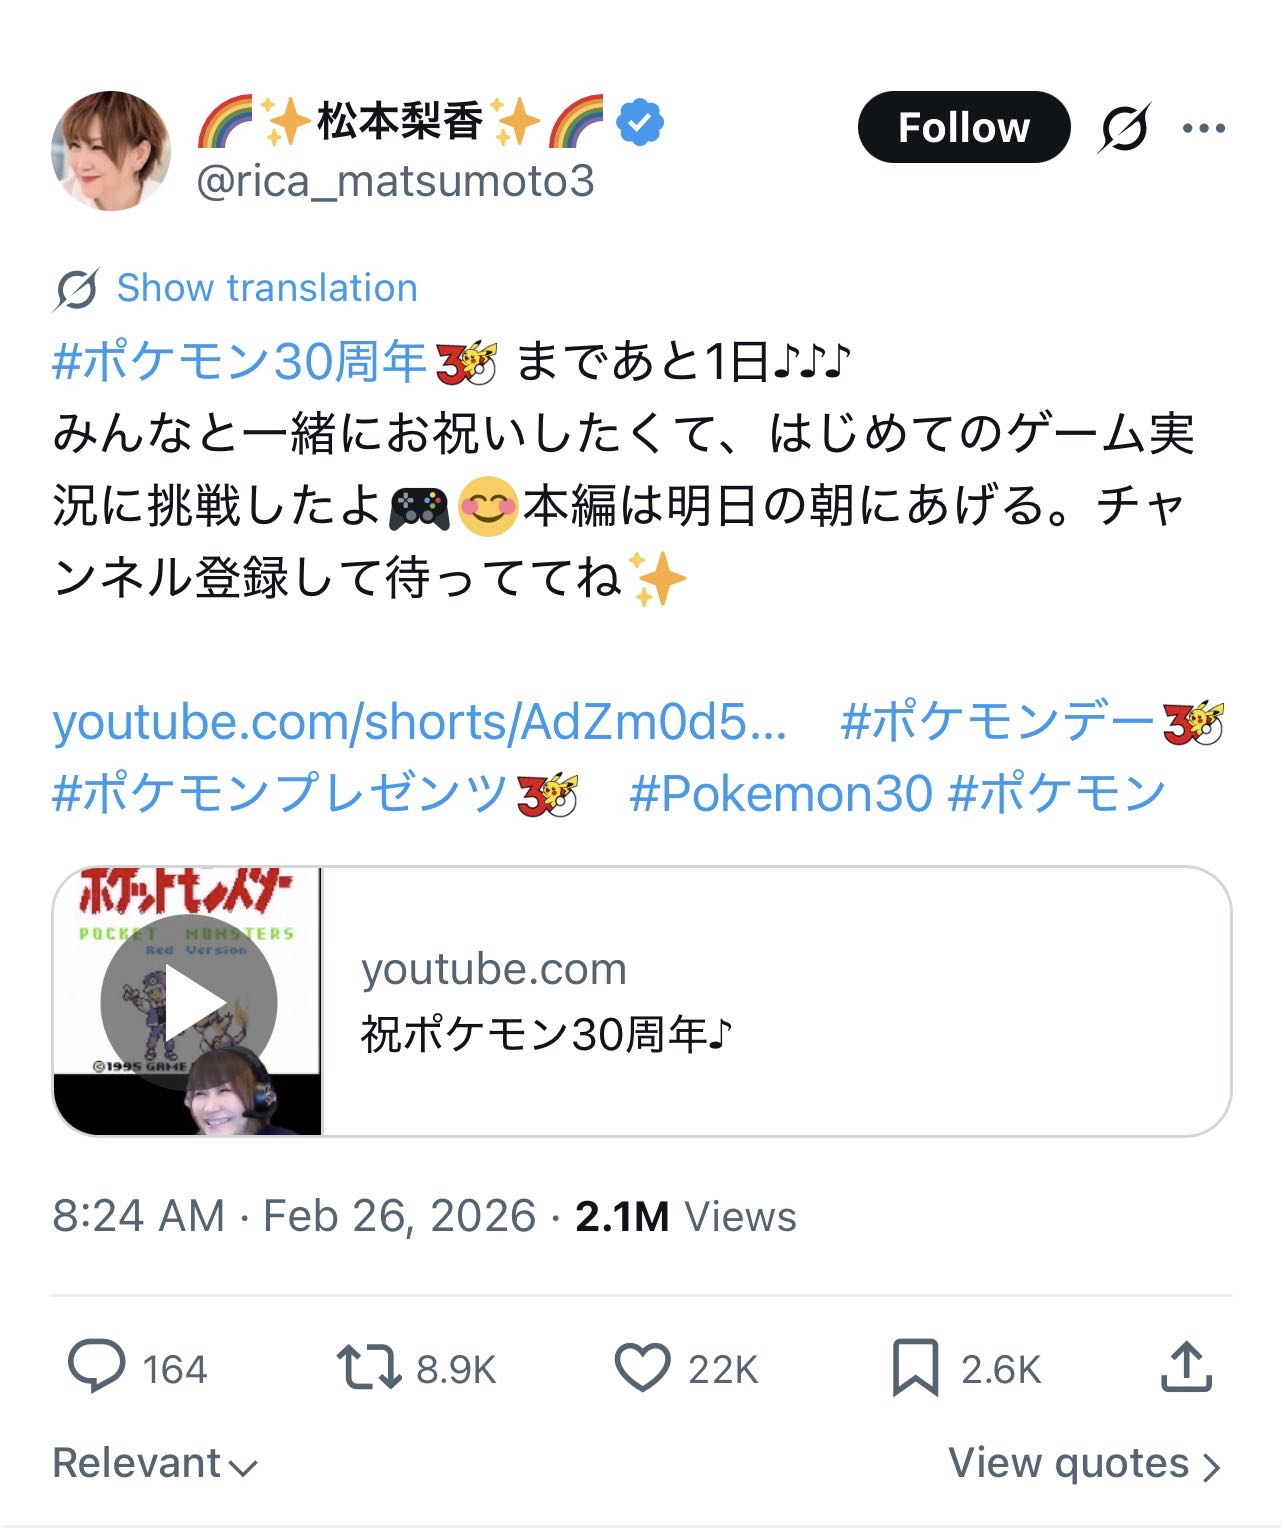
Task: Open View quotes chevron link
Action: [1084, 1463]
